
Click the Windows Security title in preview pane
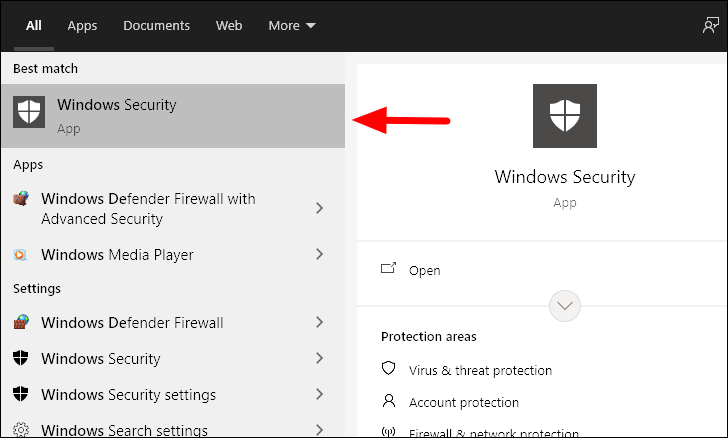click(565, 177)
